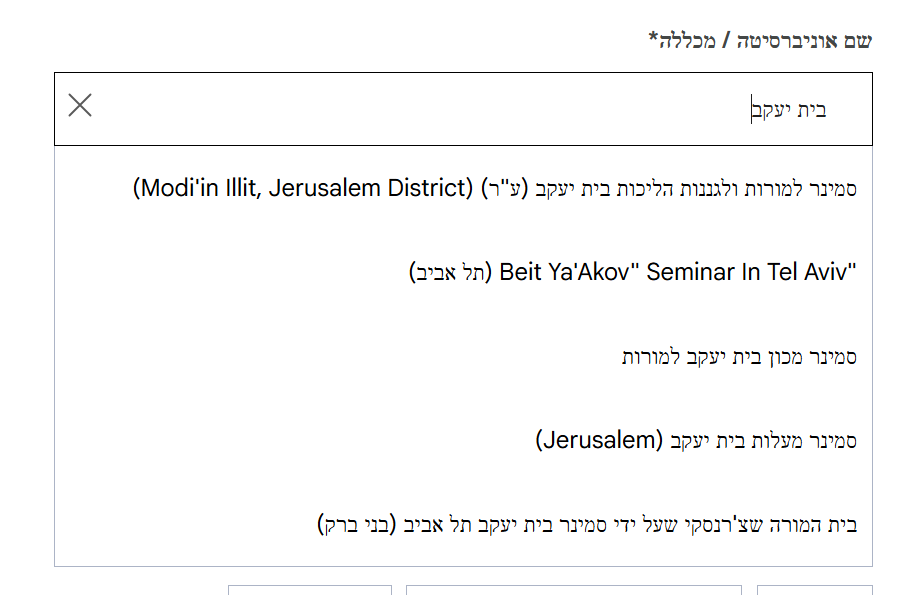
Task: Focus the university / college name input box
Action: tap(450, 109)
